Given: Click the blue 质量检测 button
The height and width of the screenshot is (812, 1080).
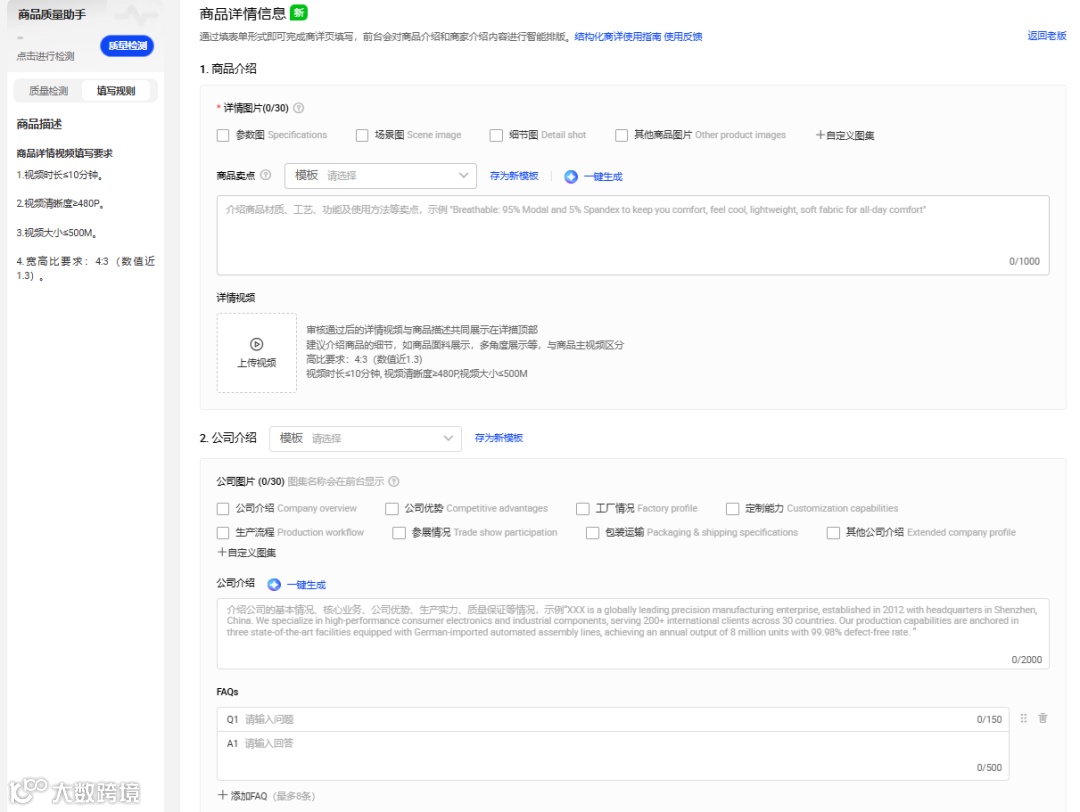Looking at the screenshot, I should pyautogui.click(x=127, y=45).
